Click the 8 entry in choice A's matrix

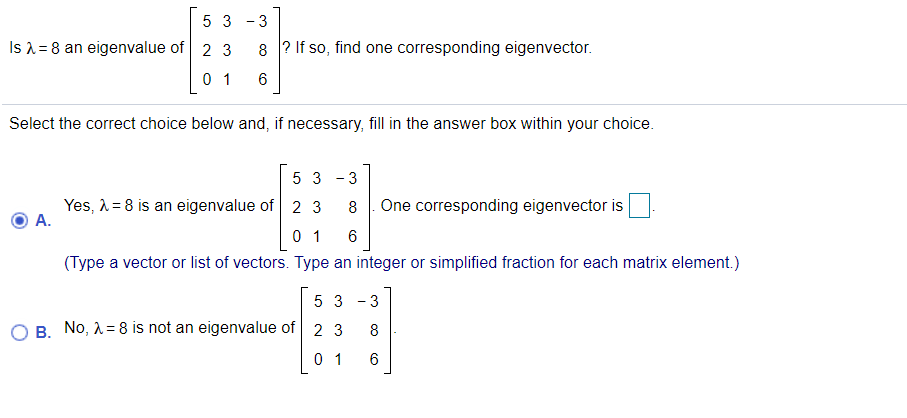[353, 208]
